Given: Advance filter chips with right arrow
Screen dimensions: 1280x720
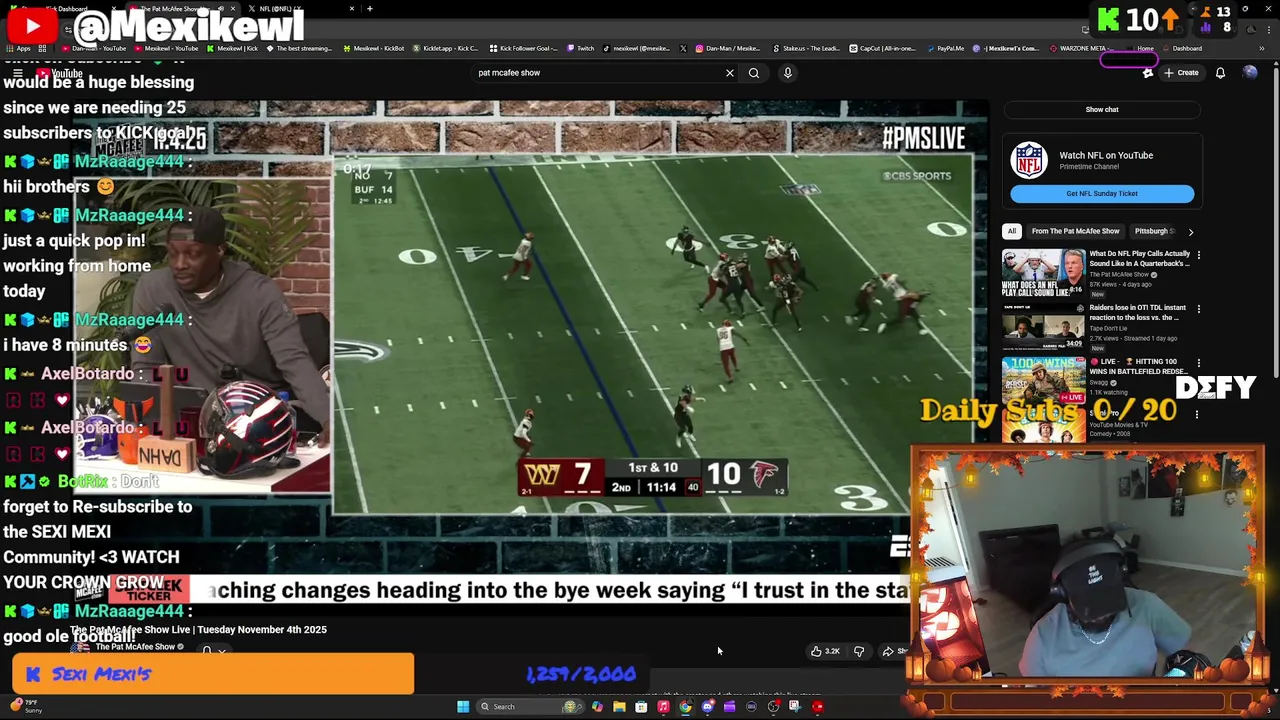Looking at the screenshot, I should pos(1190,232).
